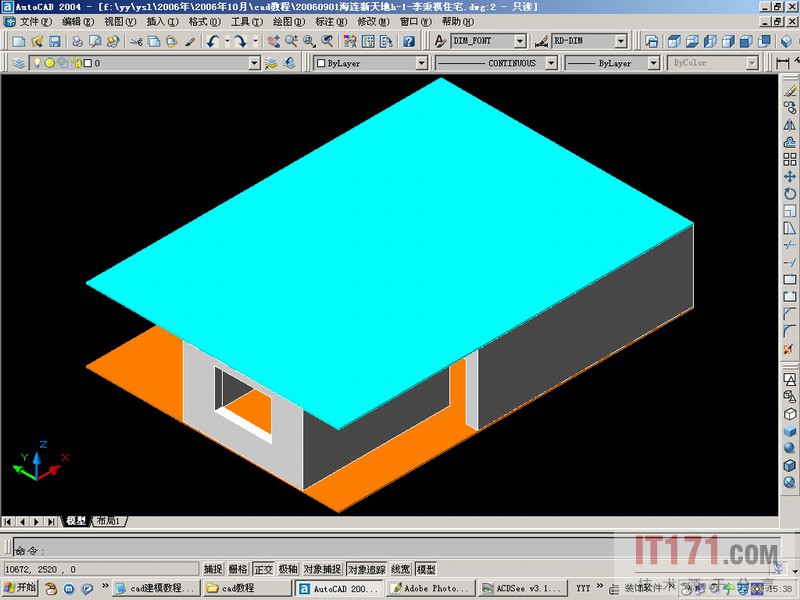
Task: Select the Mirror tool
Action: pyautogui.click(x=790, y=124)
